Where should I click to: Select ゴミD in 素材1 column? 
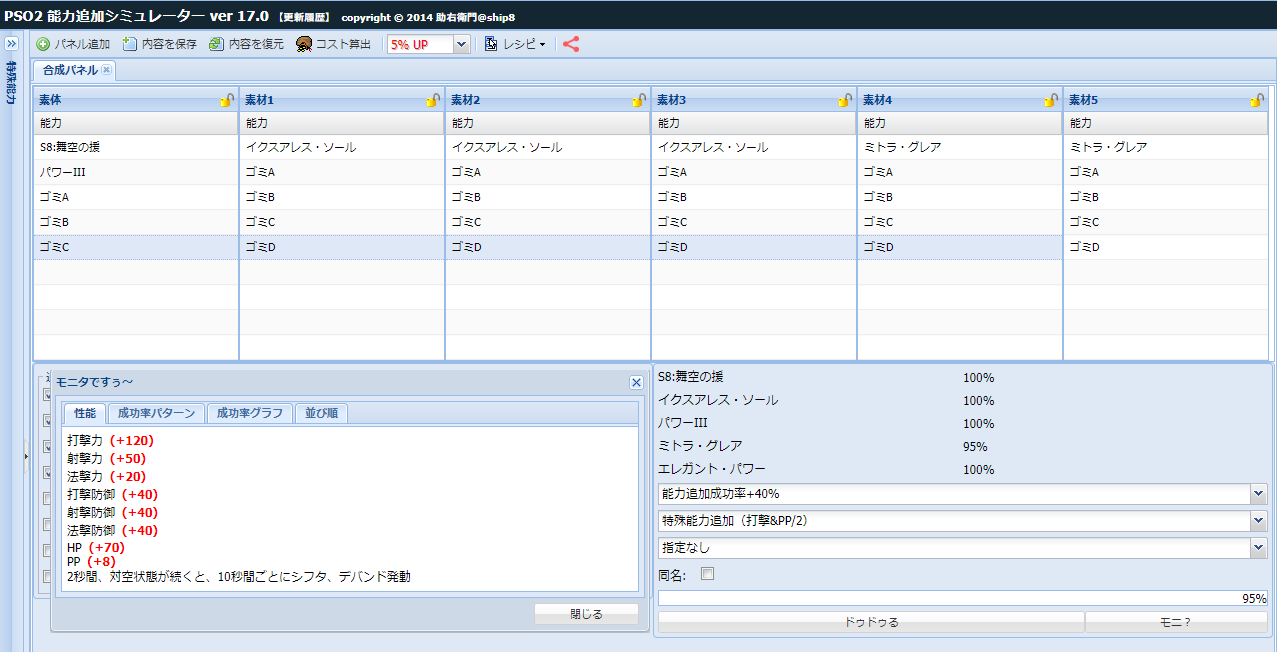click(342, 247)
